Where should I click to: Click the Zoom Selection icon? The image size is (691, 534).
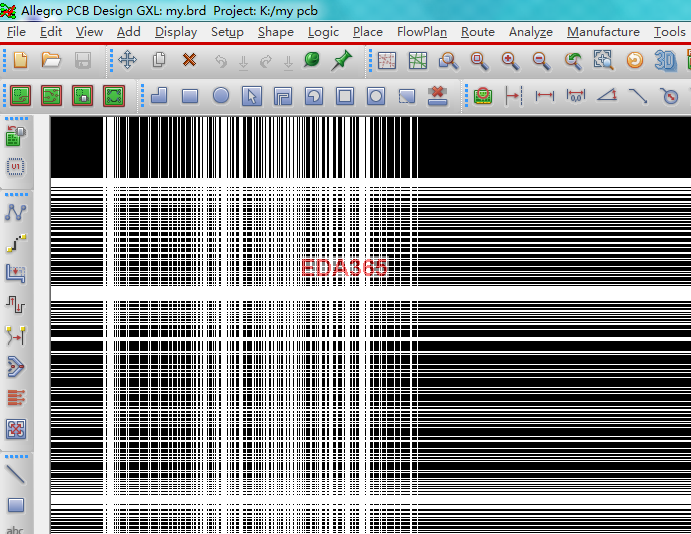(603, 60)
